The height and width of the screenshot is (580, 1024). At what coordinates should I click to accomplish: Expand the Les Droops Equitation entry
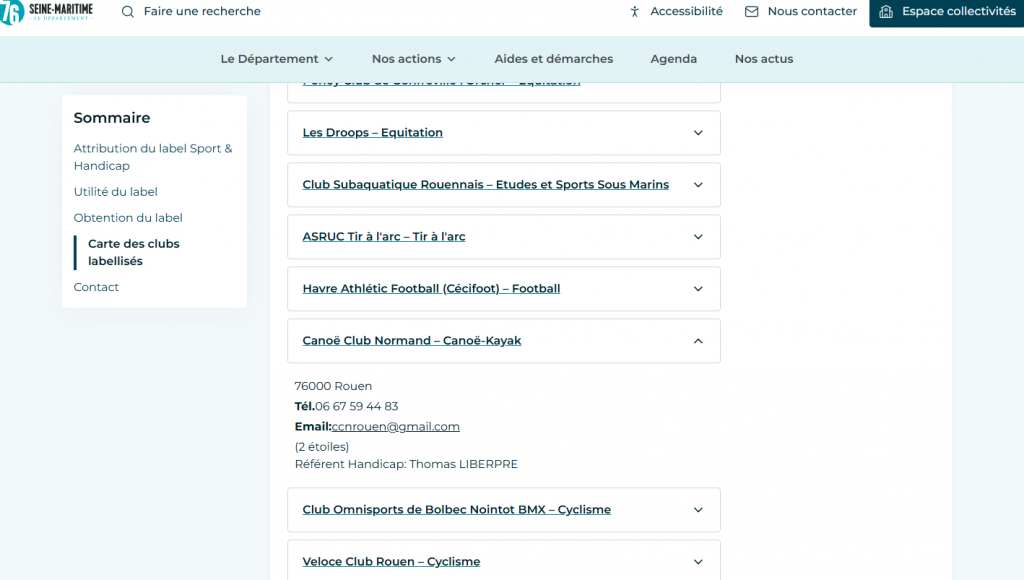pyautogui.click(x=698, y=133)
